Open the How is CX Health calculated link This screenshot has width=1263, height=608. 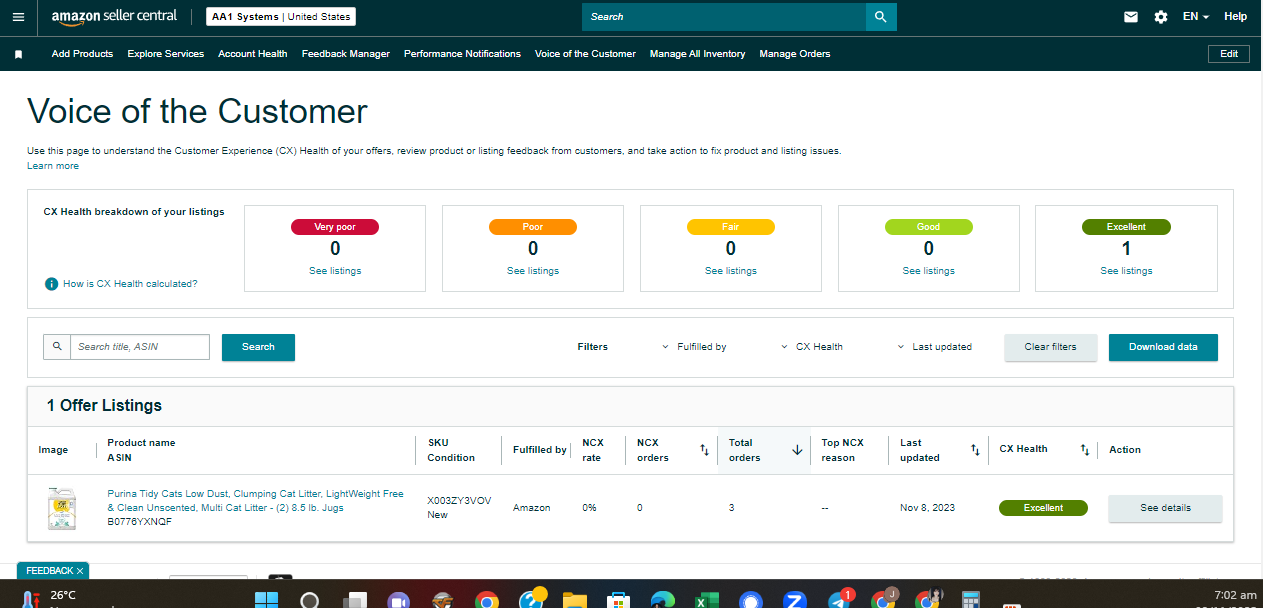(x=130, y=284)
